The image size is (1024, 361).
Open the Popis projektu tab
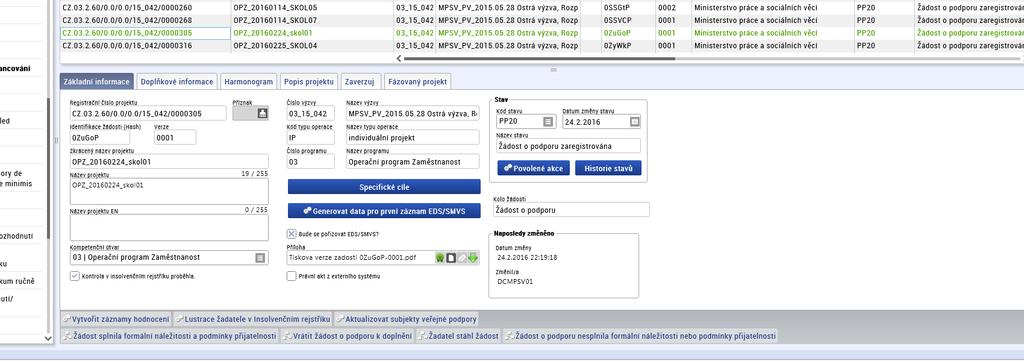pyautogui.click(x=310, y=82)
